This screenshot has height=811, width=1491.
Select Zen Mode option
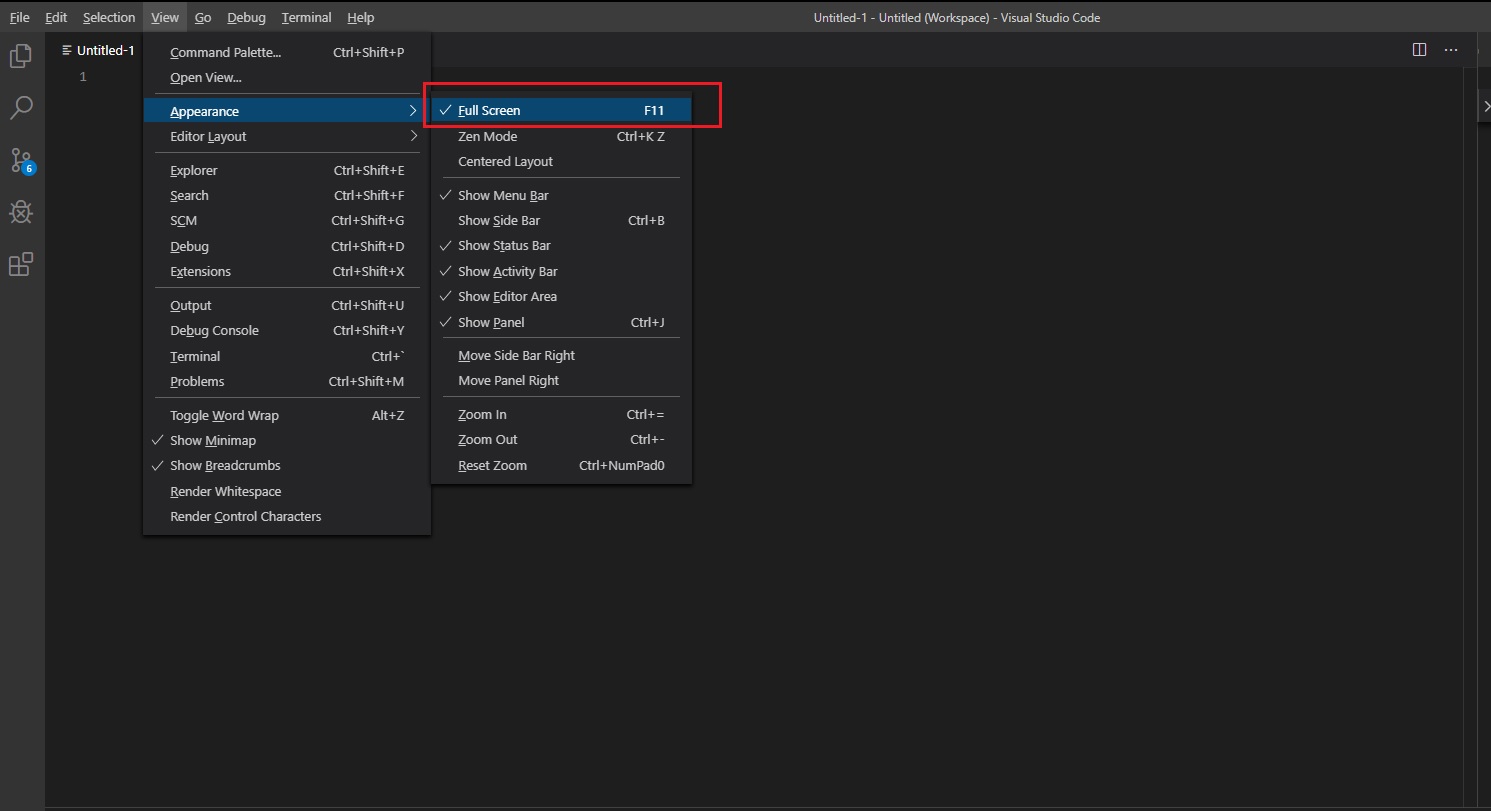click(561, 137)
